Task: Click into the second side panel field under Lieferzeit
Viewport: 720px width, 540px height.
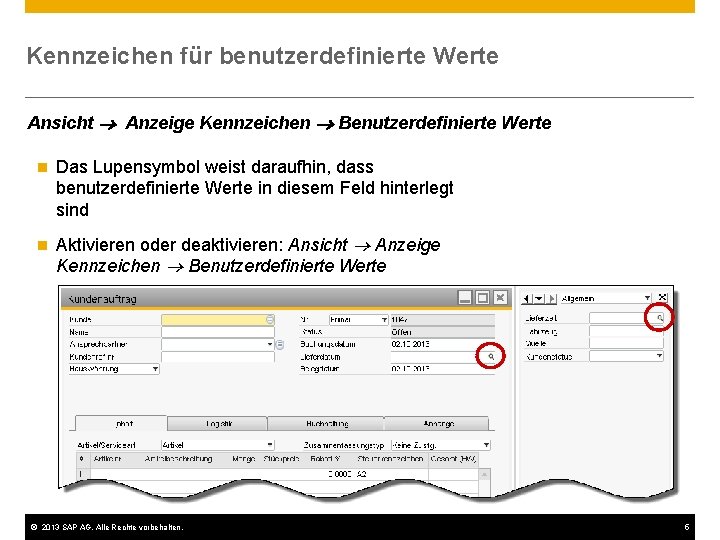Action: [626, 331]
